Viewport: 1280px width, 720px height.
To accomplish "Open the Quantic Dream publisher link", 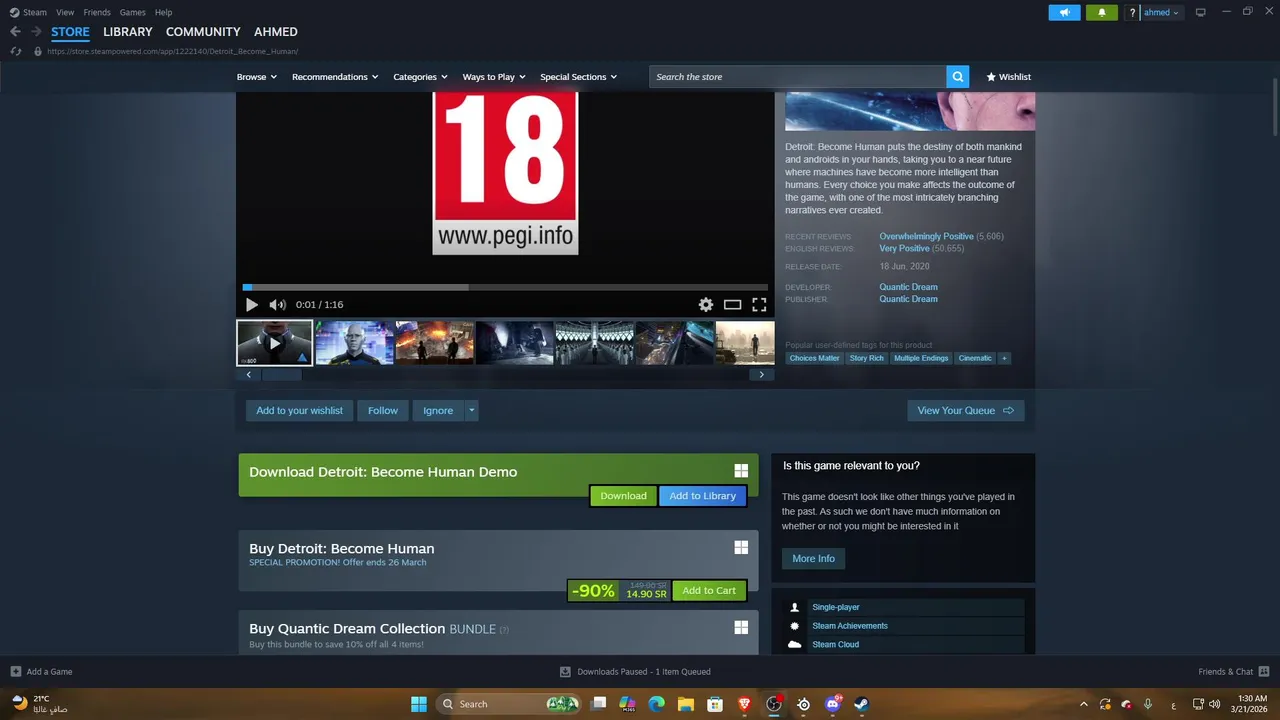I will (908, 300).
